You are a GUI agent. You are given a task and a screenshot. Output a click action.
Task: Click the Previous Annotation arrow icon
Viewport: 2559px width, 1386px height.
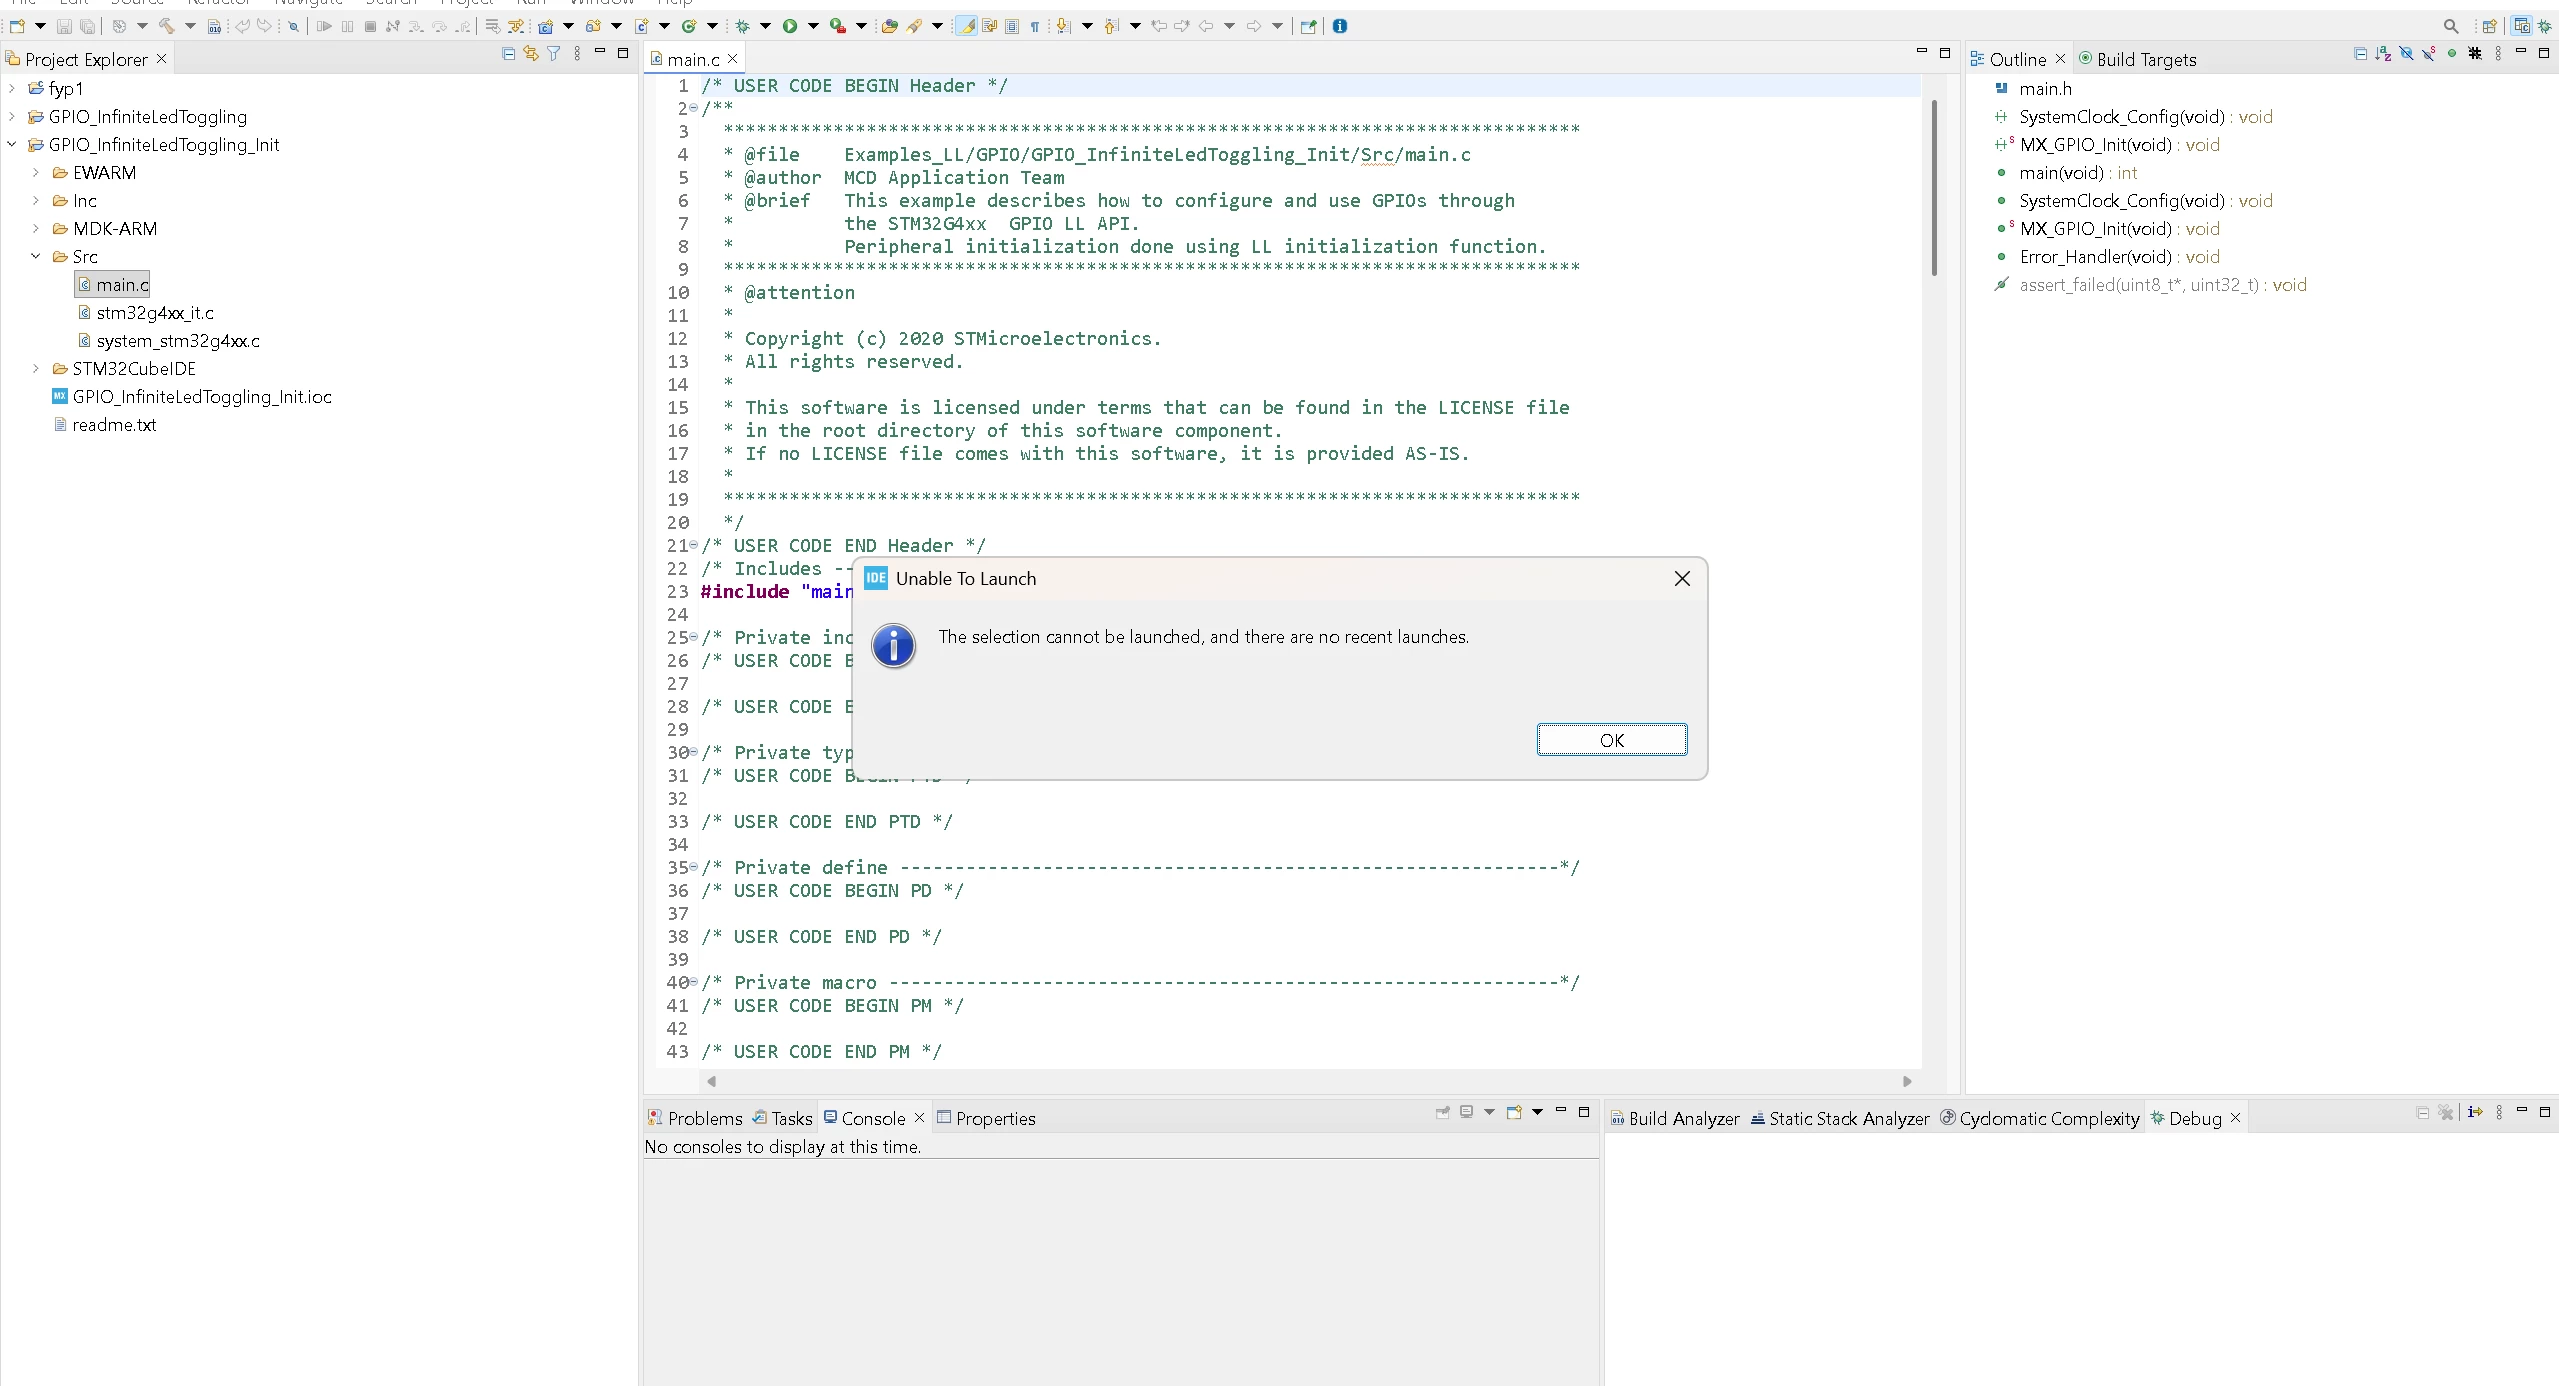(1110, 26)
